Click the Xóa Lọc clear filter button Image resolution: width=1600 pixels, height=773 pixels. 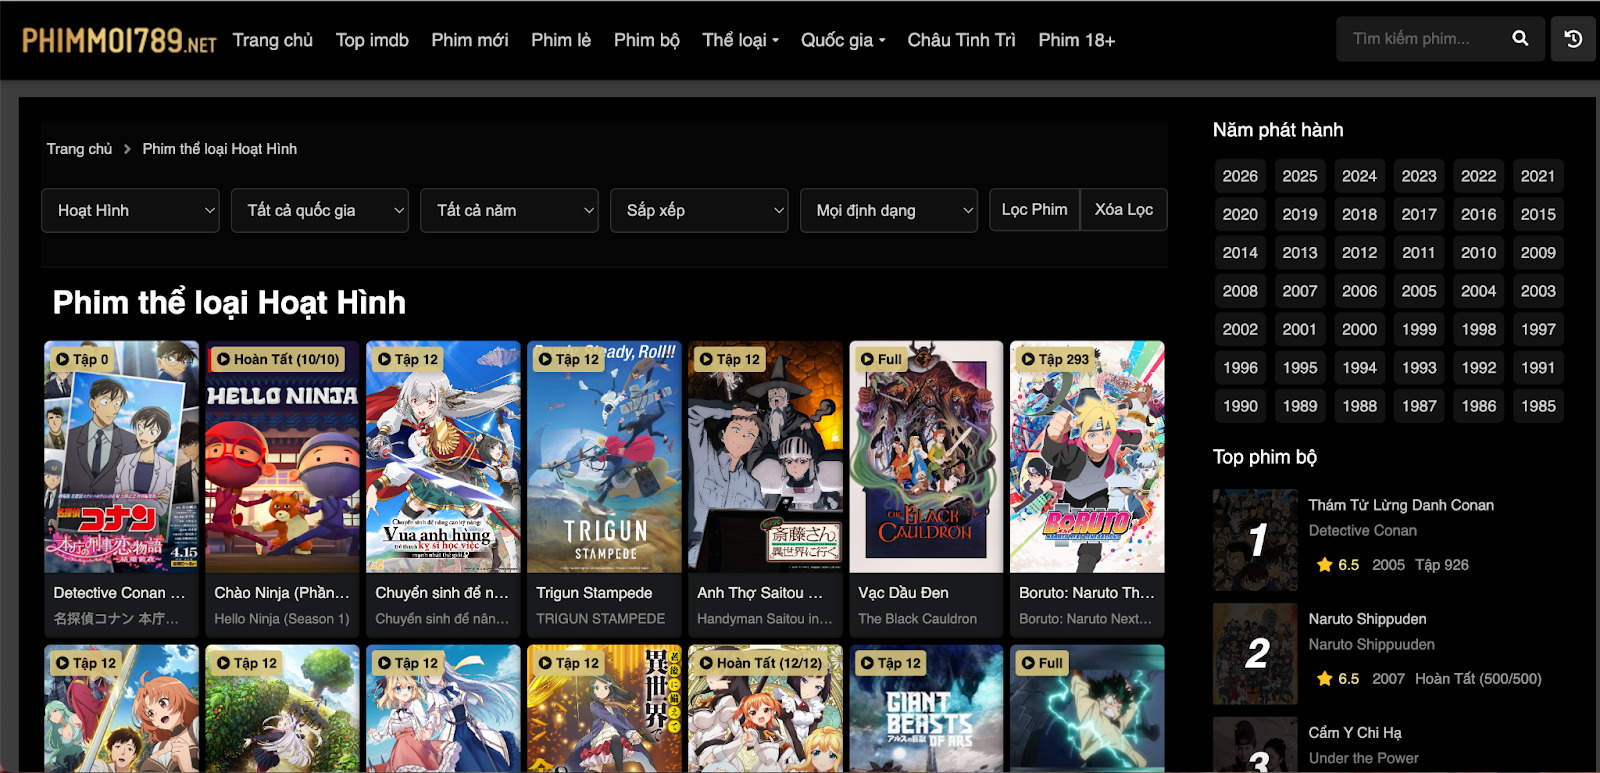click(x=1124, y=210)
